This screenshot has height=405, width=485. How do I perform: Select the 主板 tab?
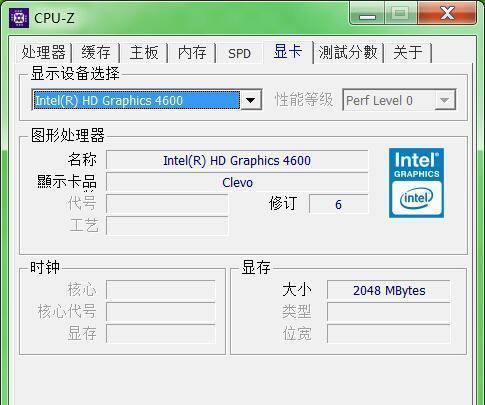(144, 53)
